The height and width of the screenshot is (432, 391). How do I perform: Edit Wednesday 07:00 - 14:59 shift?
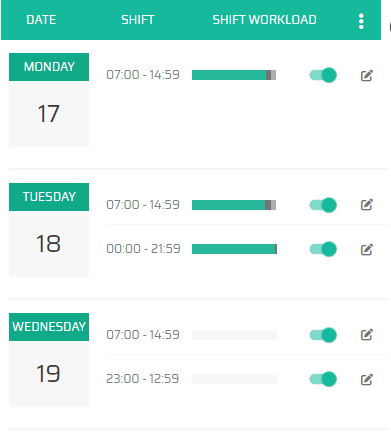(x=367, y=335)
